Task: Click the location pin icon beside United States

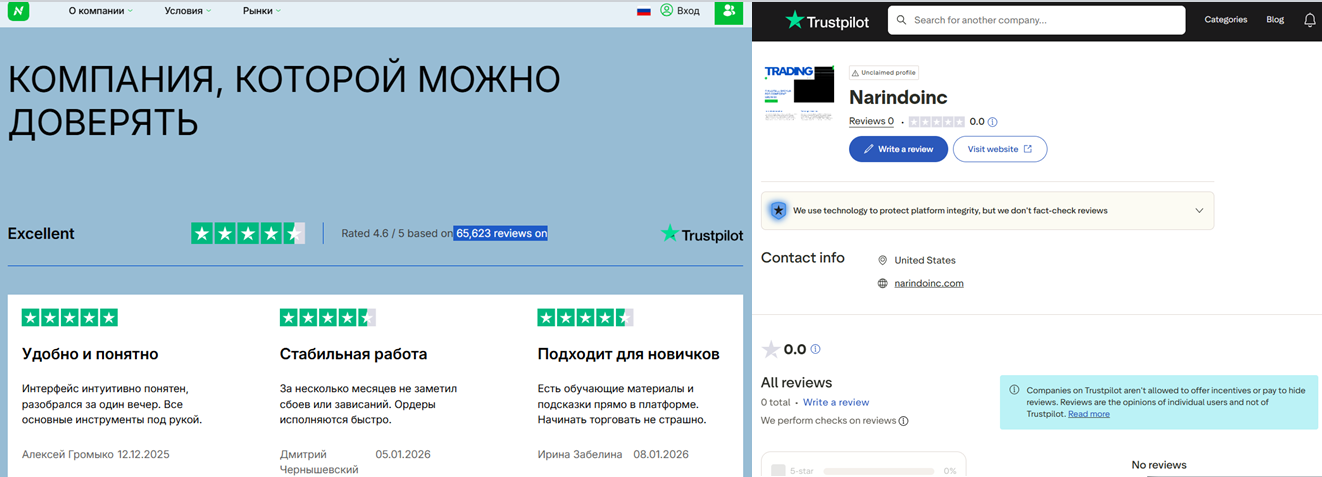Action: tap(883, 260)
